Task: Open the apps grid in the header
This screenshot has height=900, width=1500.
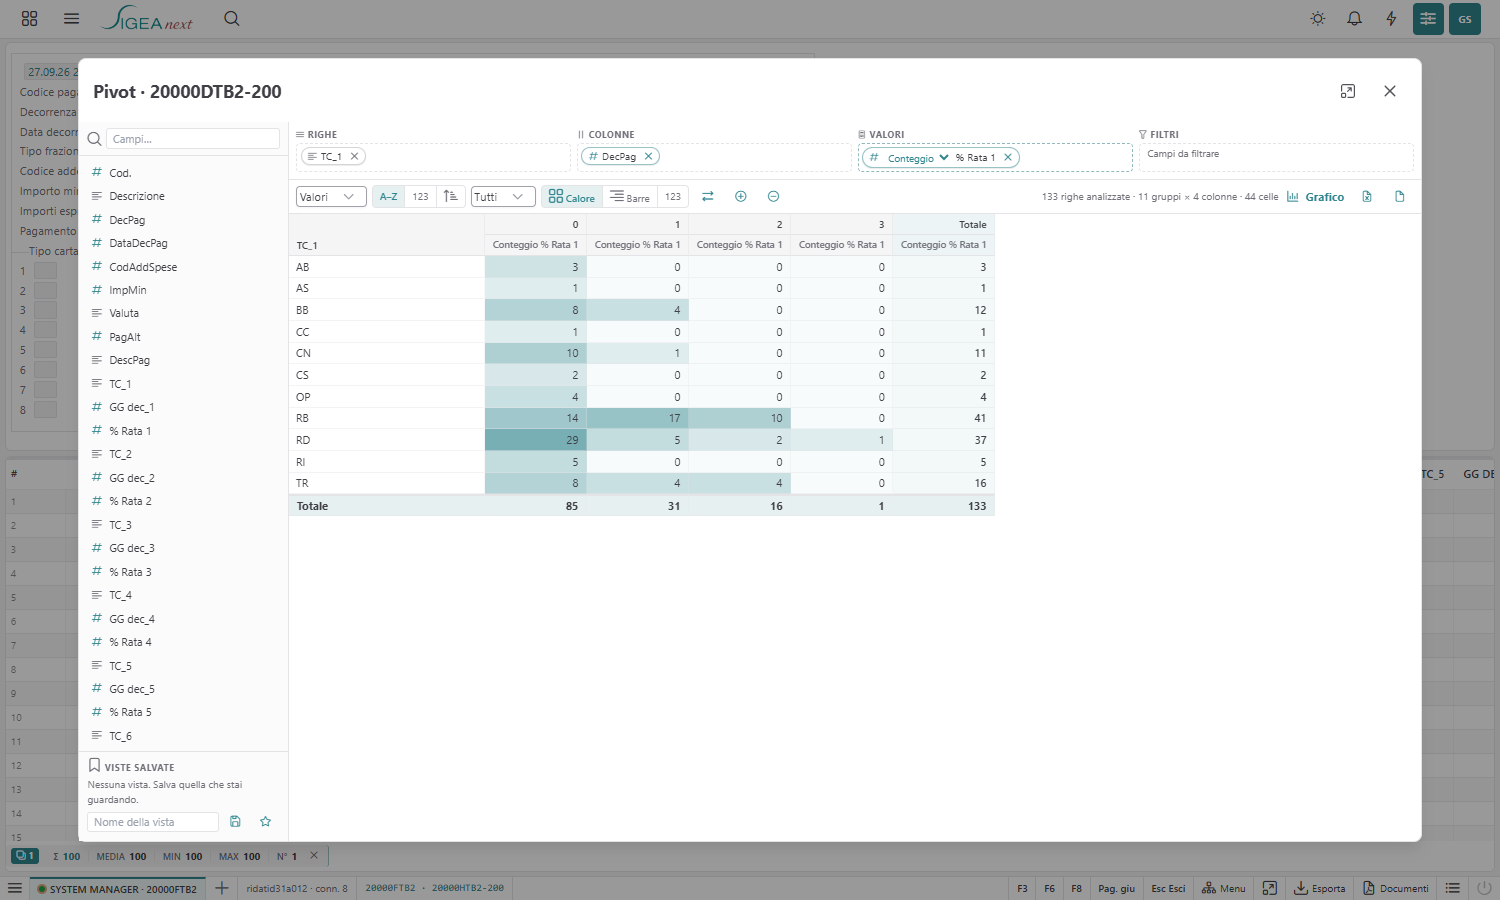Action: (30, 18)
